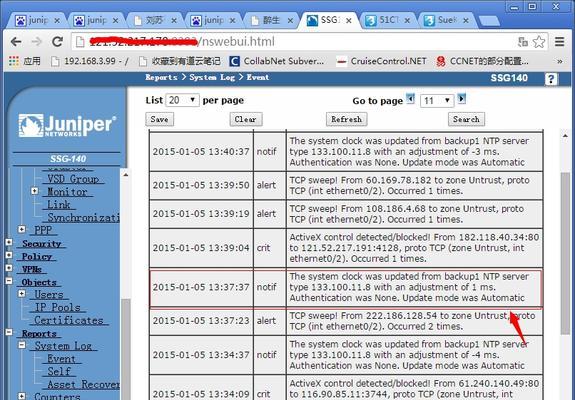Switch to the 51CT browser tab
The image size is (575, 400).
tap(388, 20)
